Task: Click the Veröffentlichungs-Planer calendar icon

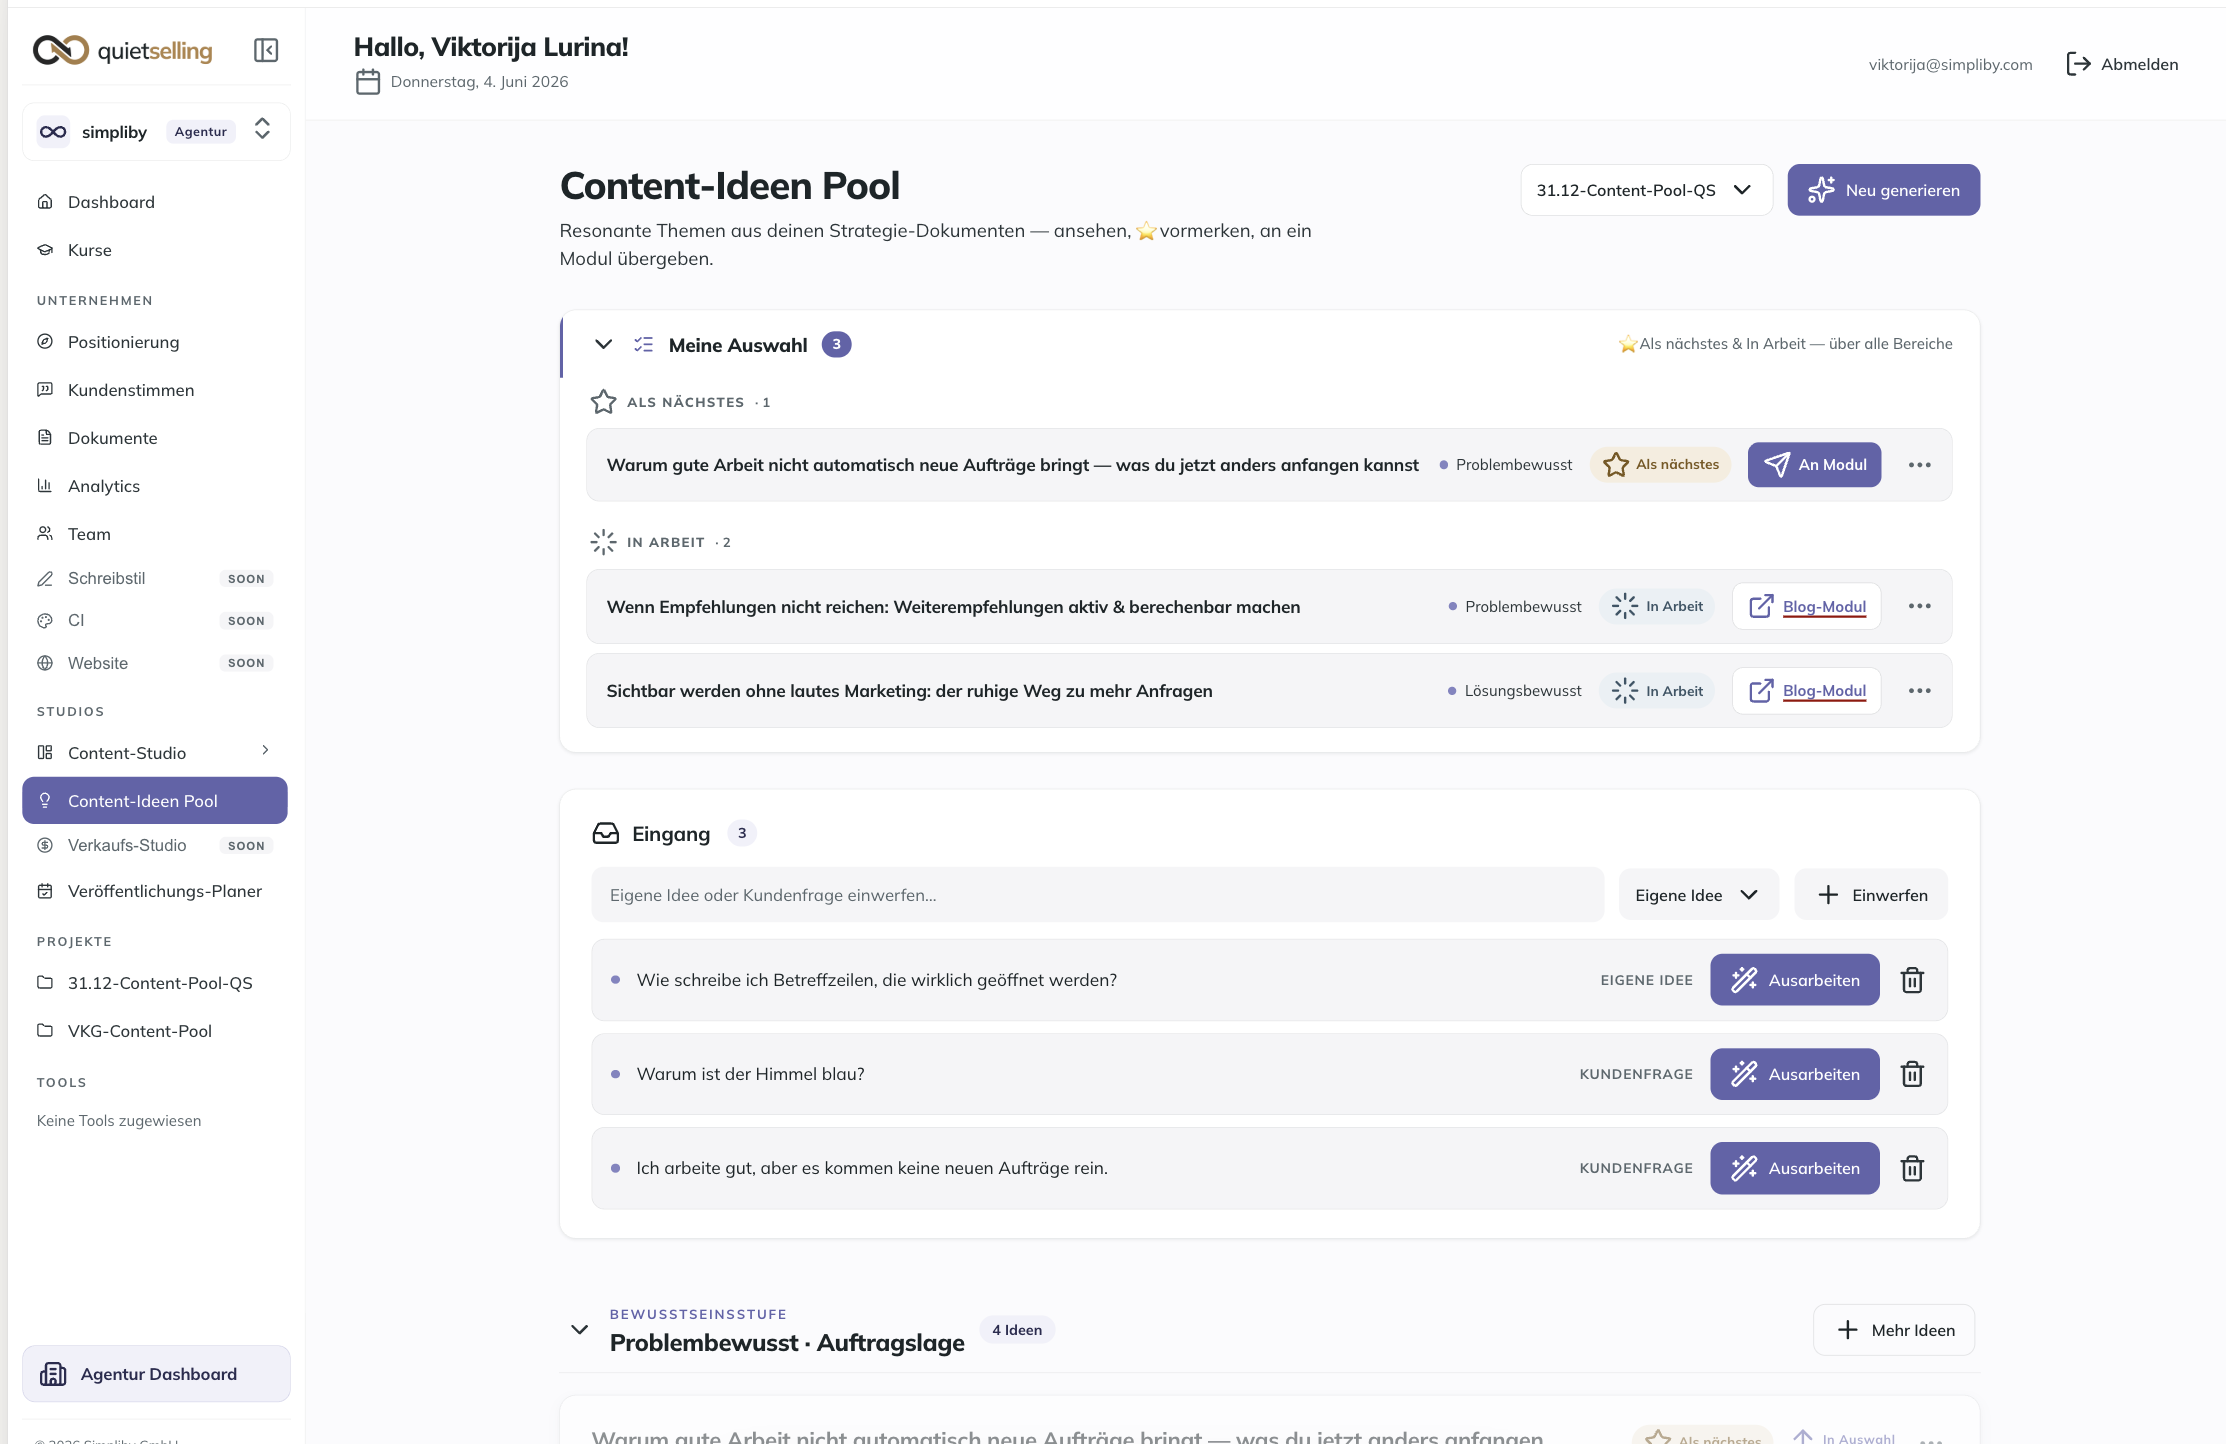Action: (45, 890)
